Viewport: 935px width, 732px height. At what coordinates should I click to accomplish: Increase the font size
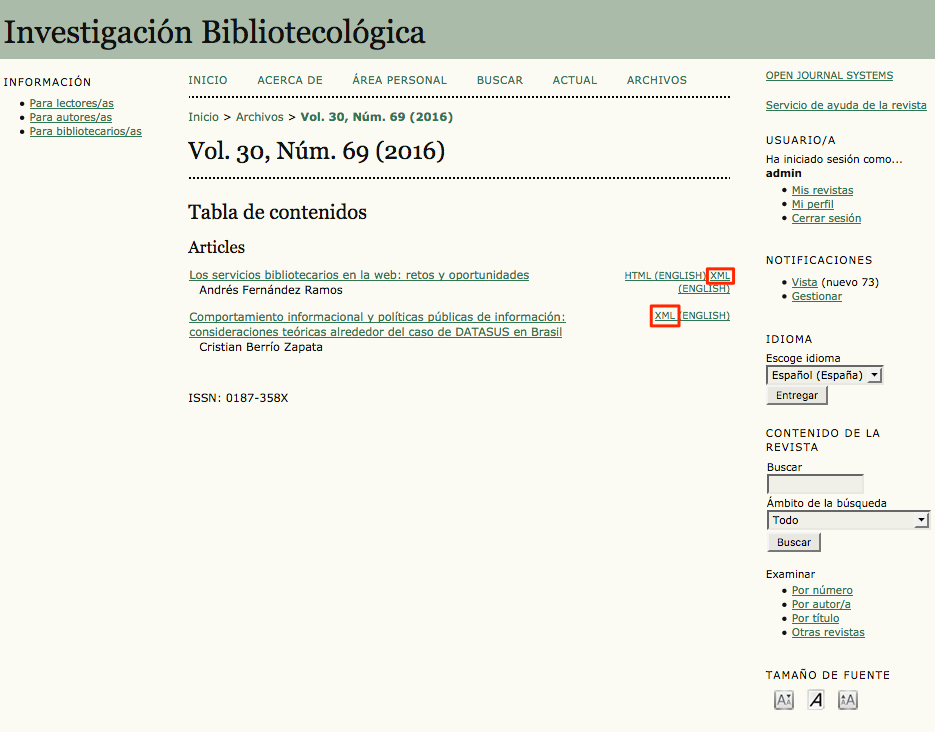[x=847, y=699]
